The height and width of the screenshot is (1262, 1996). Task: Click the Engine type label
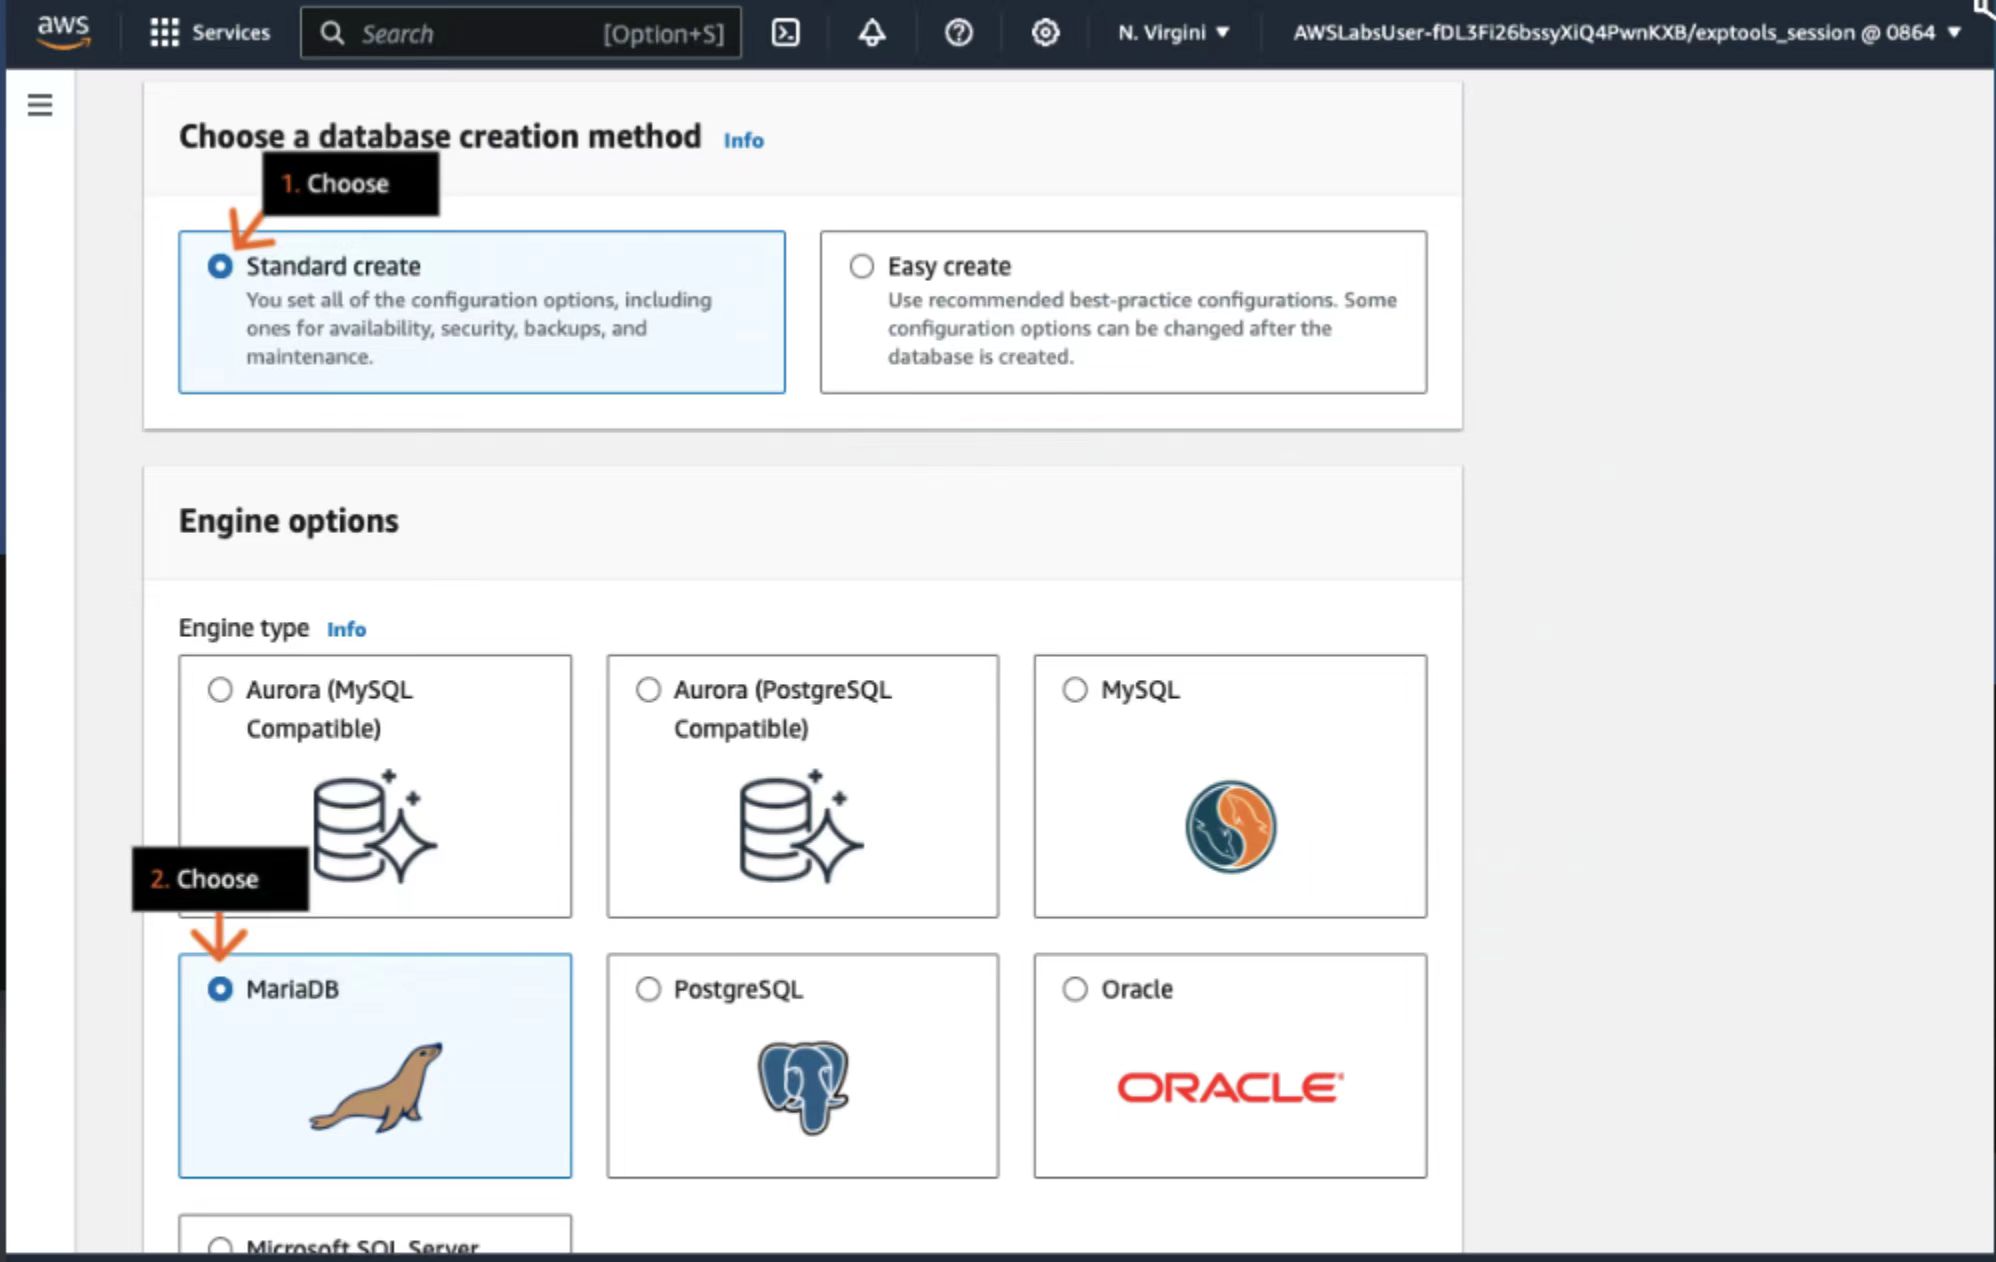point(244,628)
